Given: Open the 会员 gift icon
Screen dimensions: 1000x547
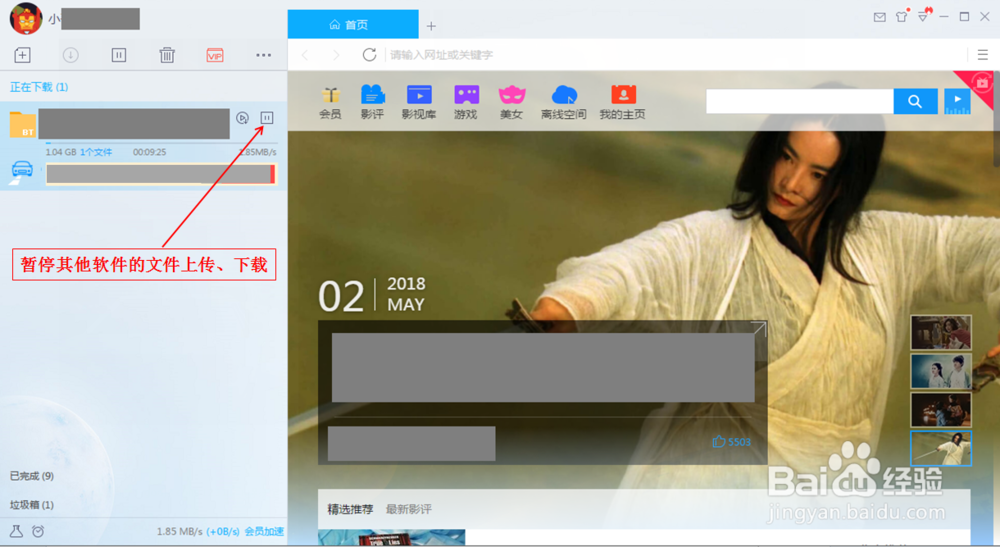Looking at the screenshot, I should pos(330,103).
